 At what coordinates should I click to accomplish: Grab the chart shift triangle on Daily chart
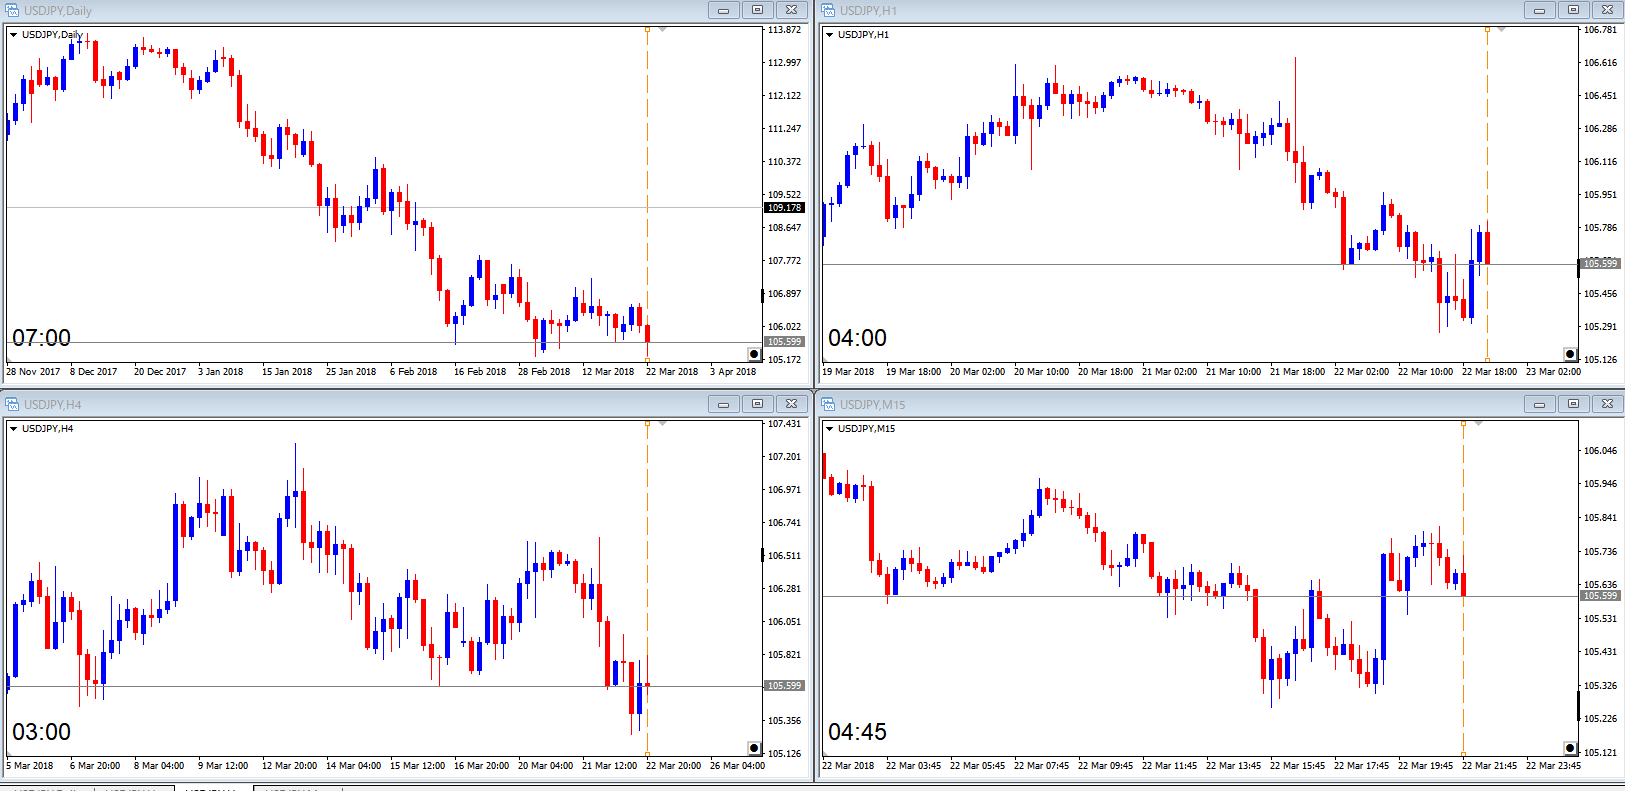662,30
